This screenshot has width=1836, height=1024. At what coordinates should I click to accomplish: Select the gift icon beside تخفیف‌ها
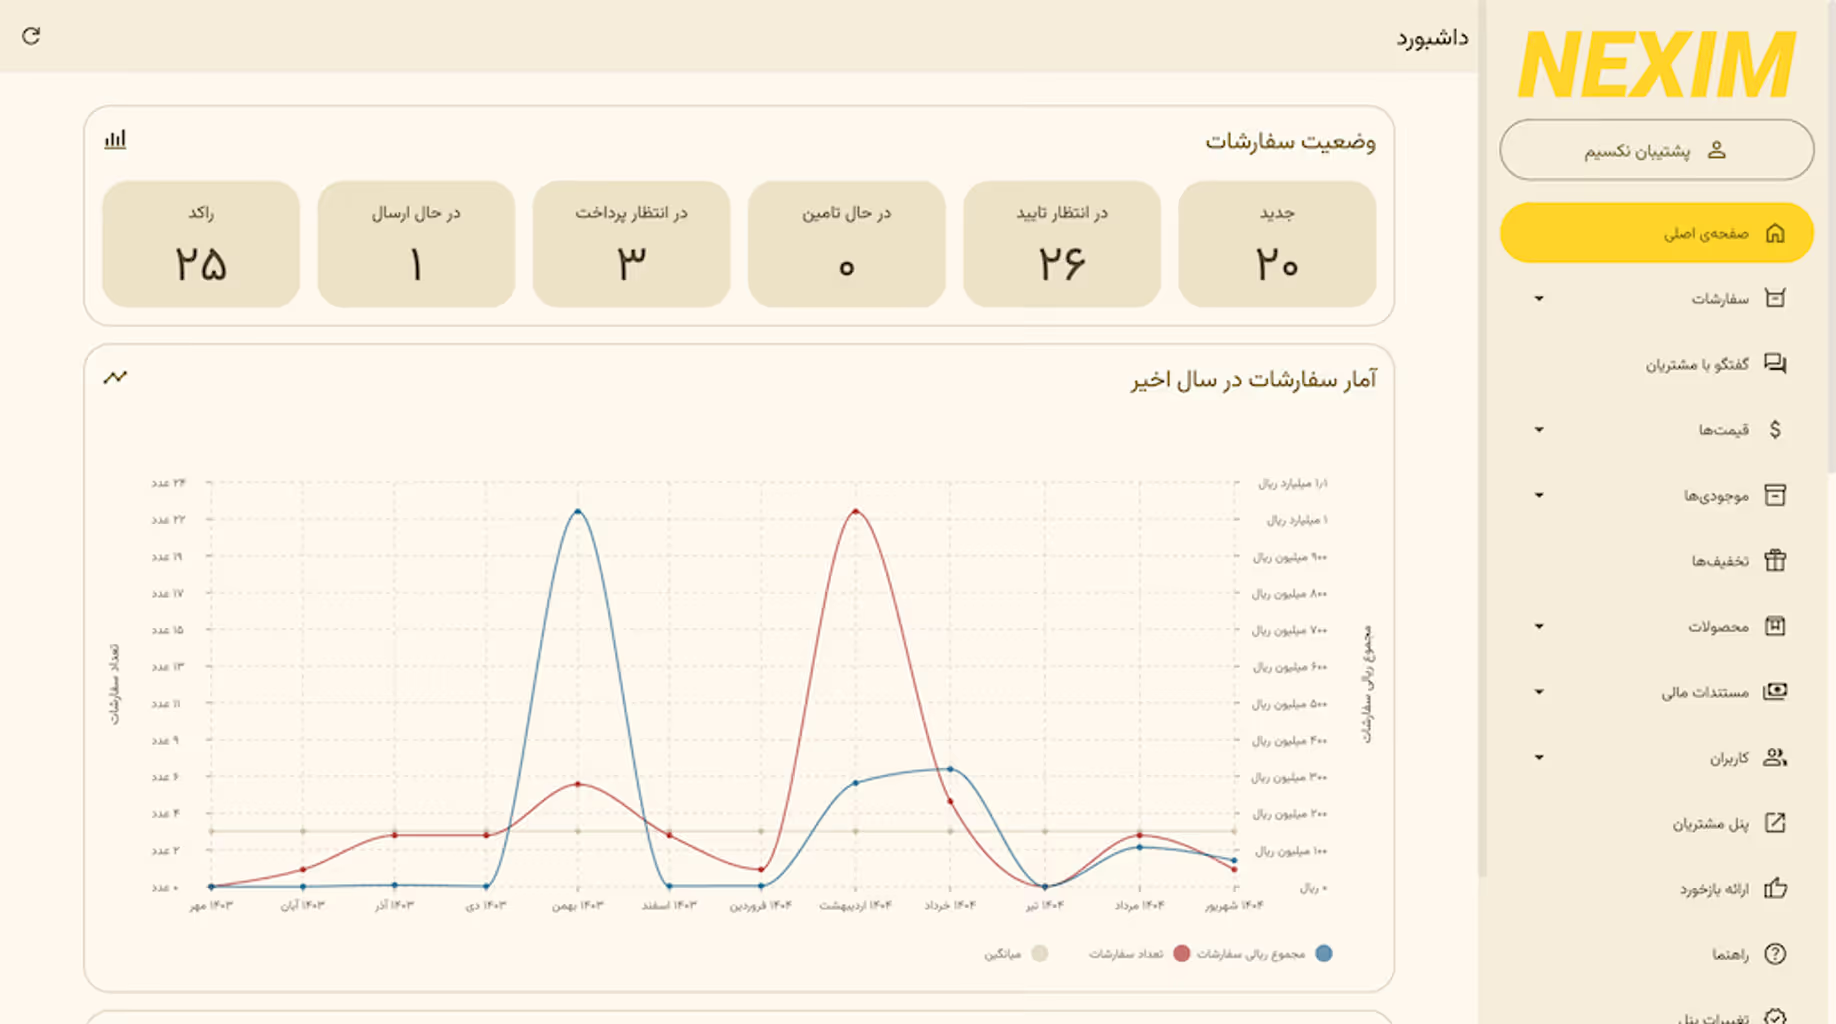(x=1777, y=561)
